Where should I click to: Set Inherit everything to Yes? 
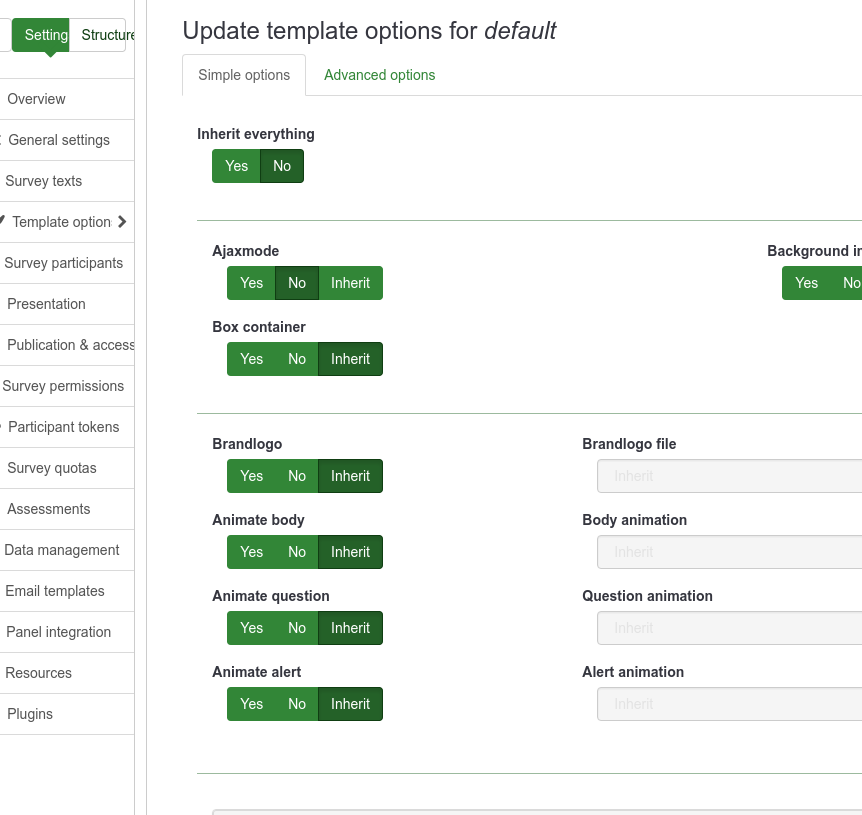click(x=236, y=166)
